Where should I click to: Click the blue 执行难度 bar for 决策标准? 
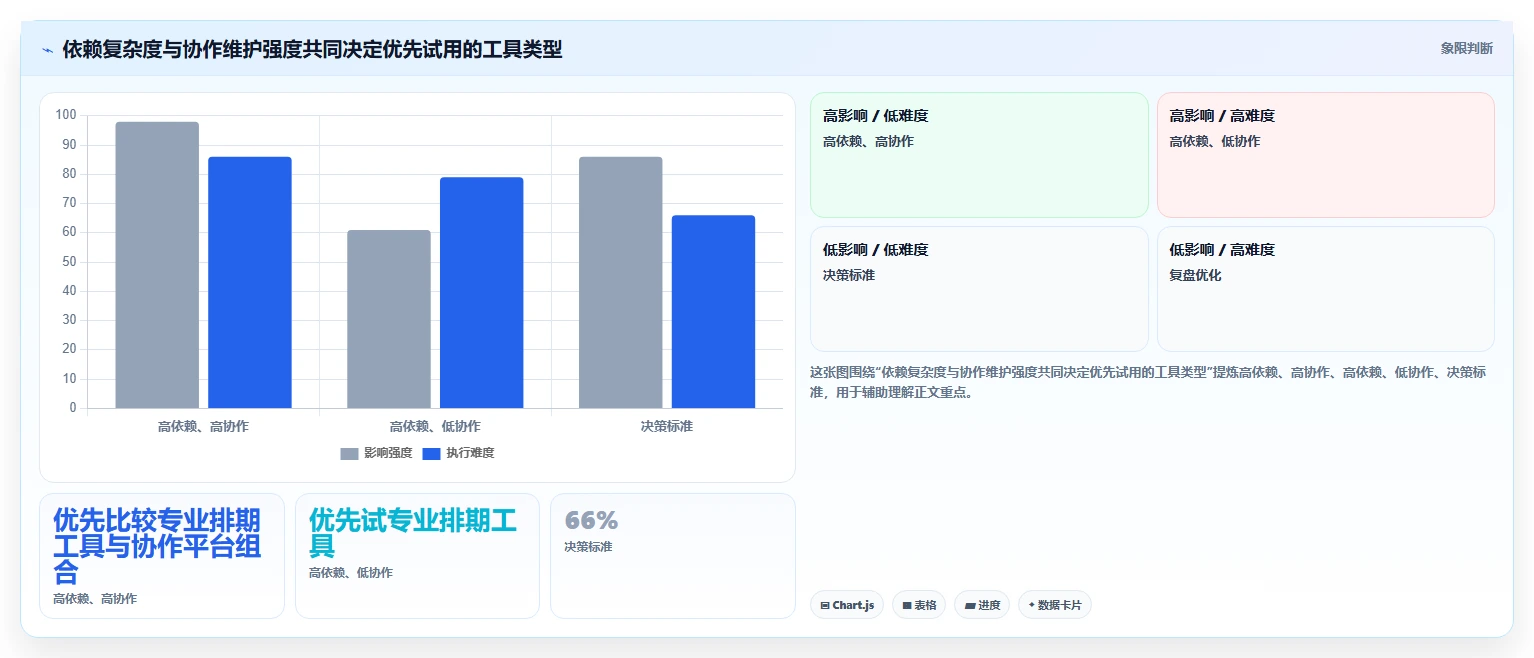click(x=713, y=312)
